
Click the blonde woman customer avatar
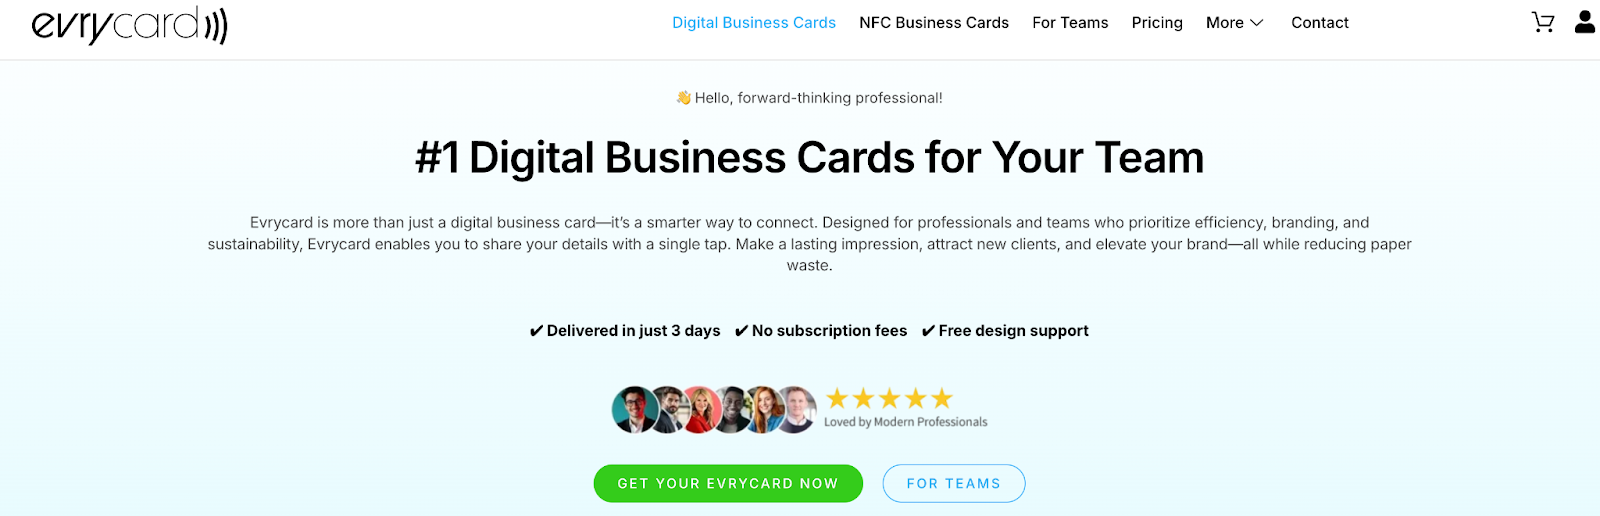(700, 410)
